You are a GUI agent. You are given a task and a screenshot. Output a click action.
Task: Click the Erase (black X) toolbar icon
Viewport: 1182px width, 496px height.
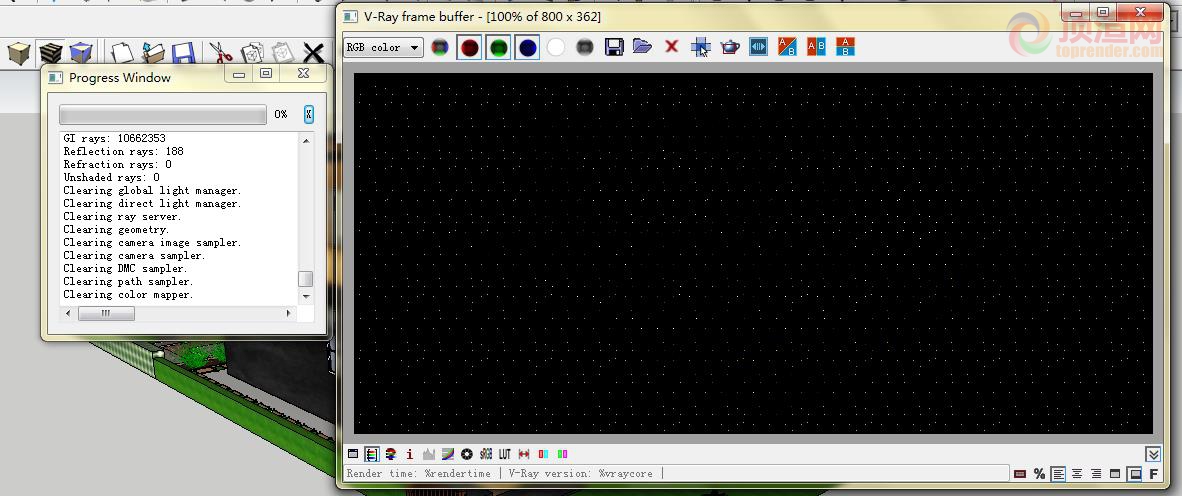[313, 53]
